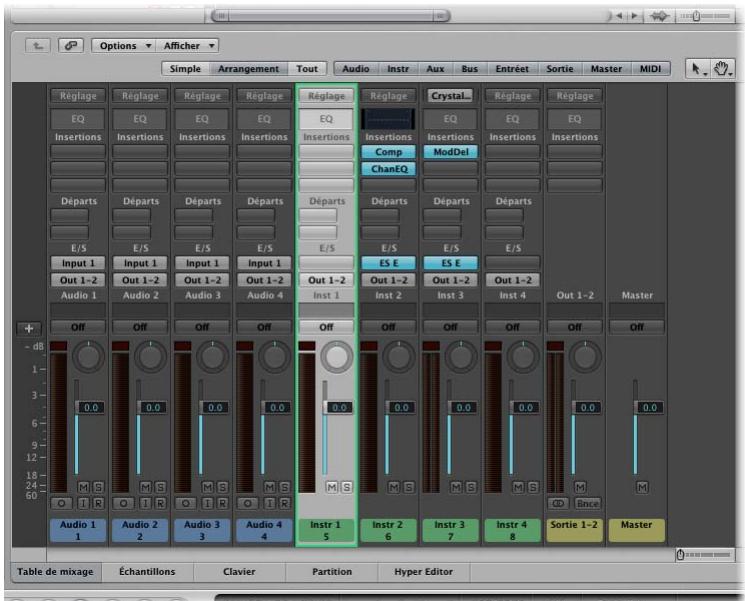745x601 pixels.
Task: Select the Instr 2 channel name label
Action: coord(388,530)
